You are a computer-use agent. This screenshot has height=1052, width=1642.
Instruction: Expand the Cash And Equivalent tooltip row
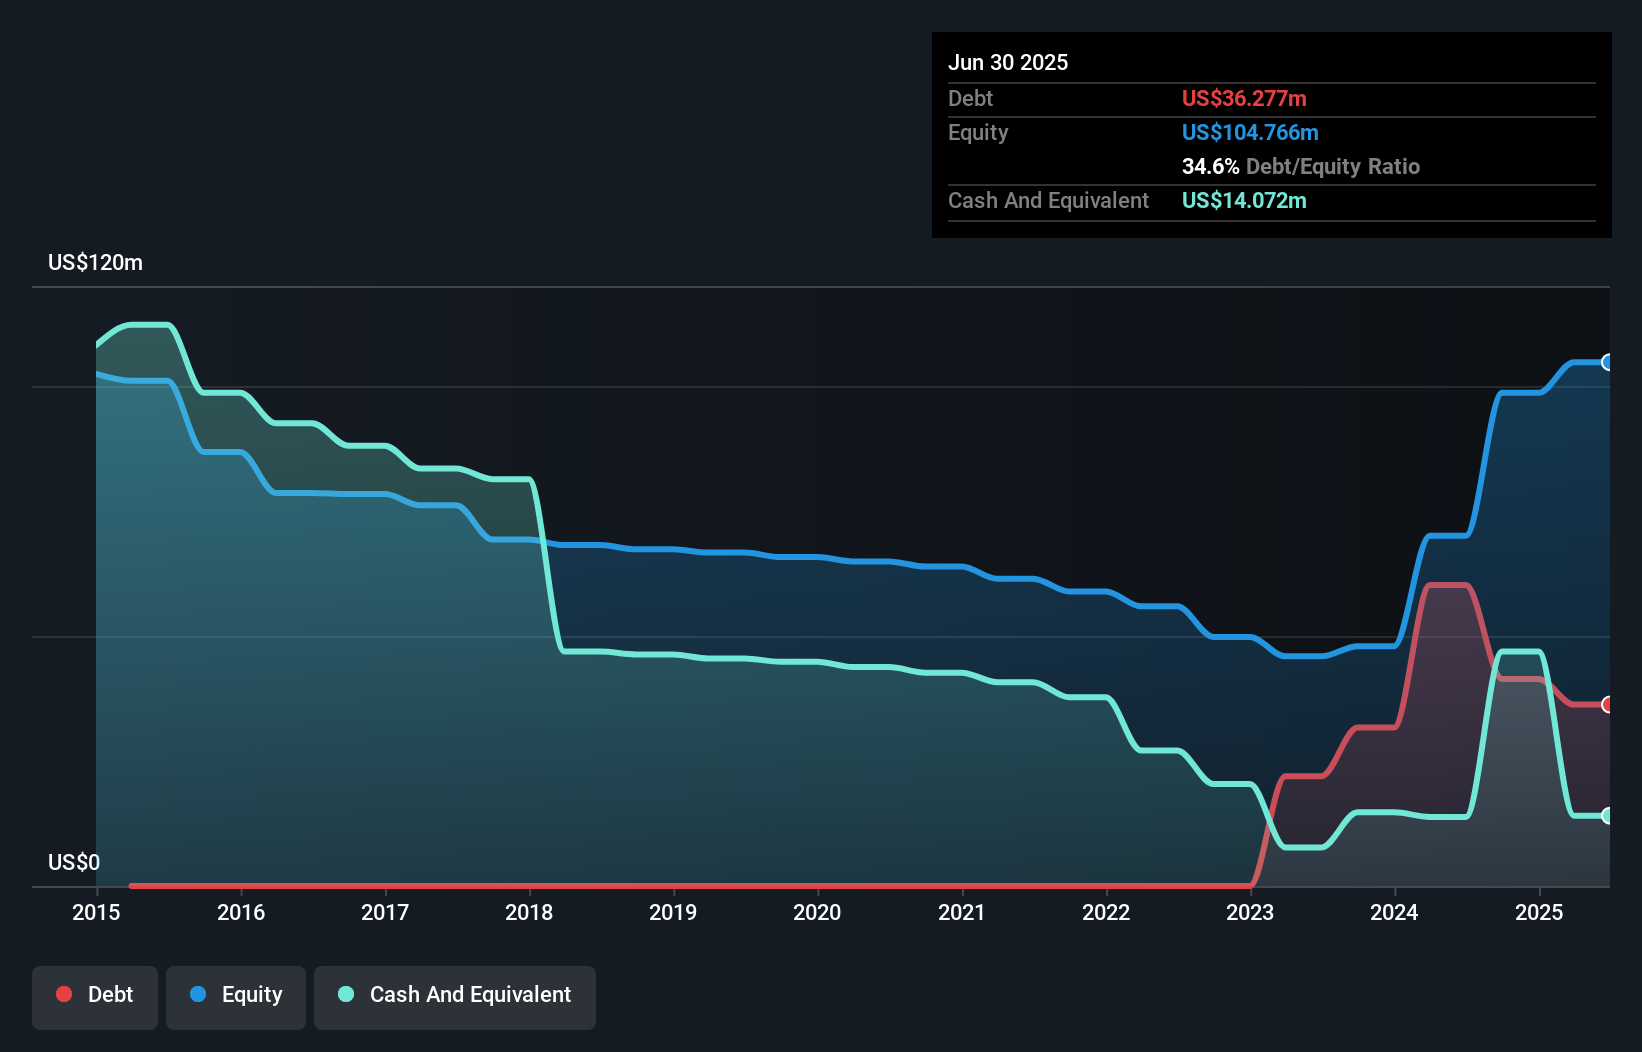[1048, 200]
